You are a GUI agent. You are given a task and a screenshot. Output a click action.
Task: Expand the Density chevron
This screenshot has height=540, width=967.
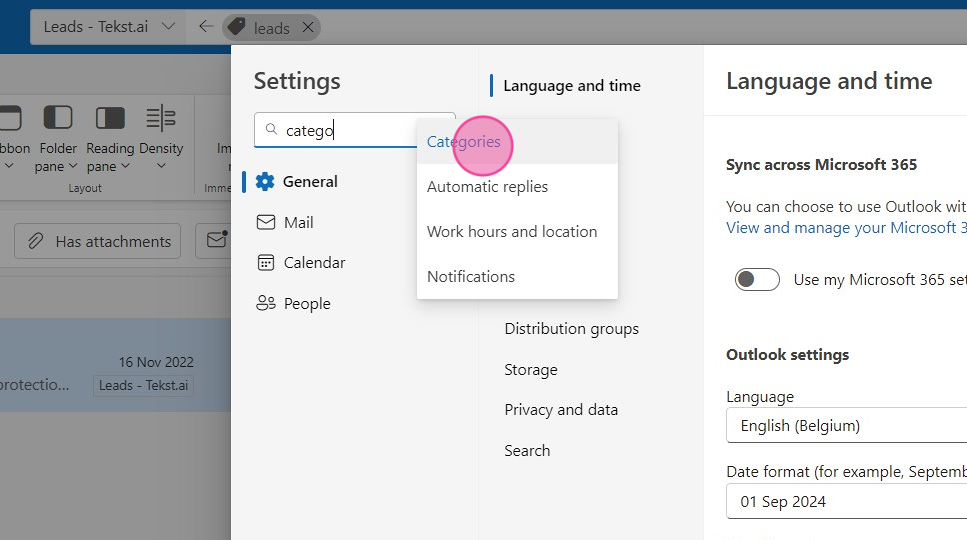point(161,166)
